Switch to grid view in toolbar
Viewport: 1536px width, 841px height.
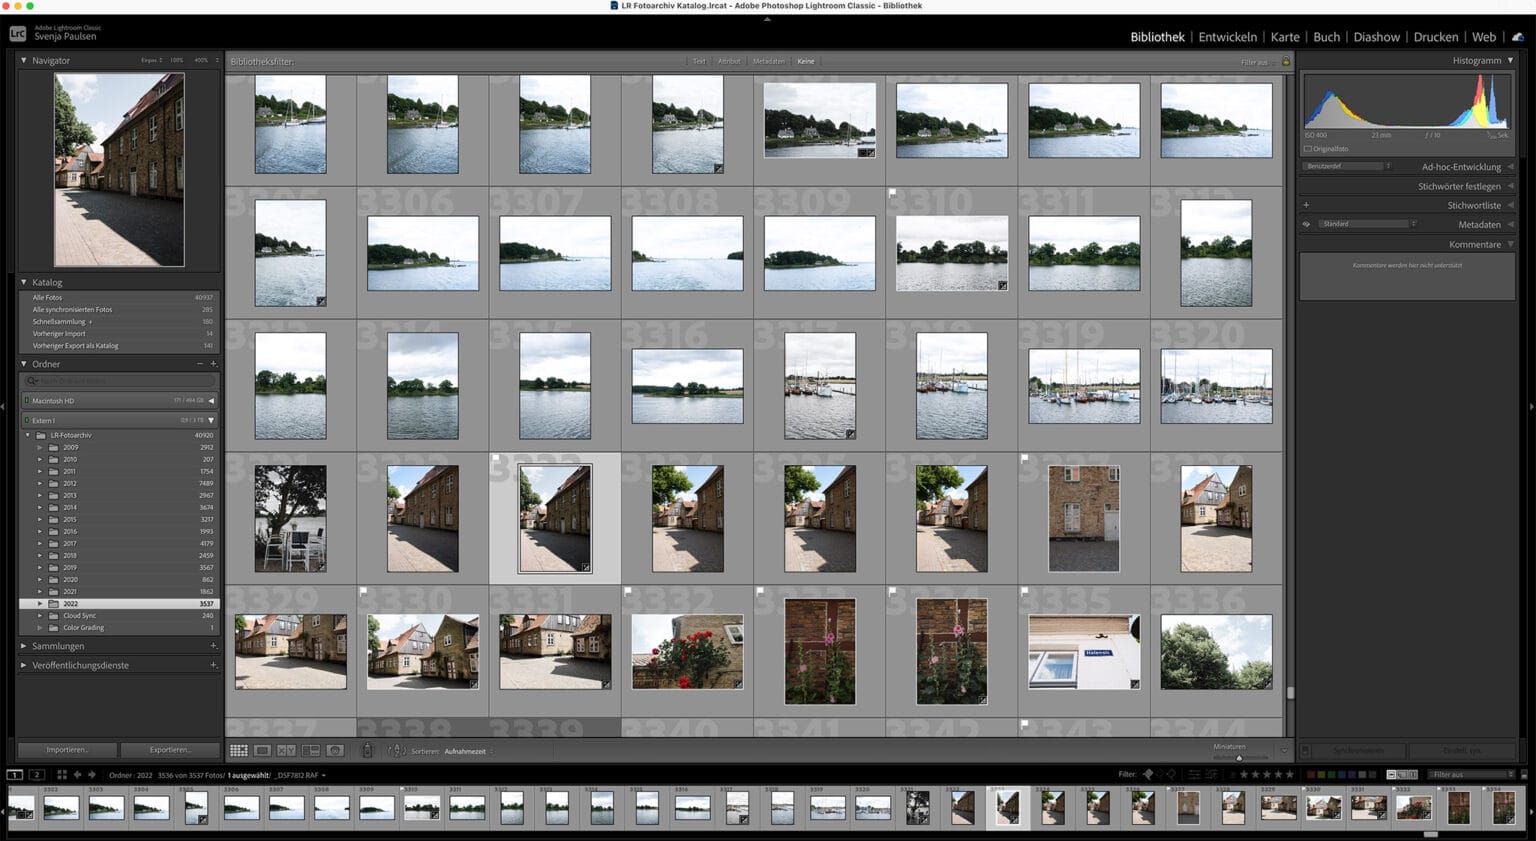click(x=238, y=750)
